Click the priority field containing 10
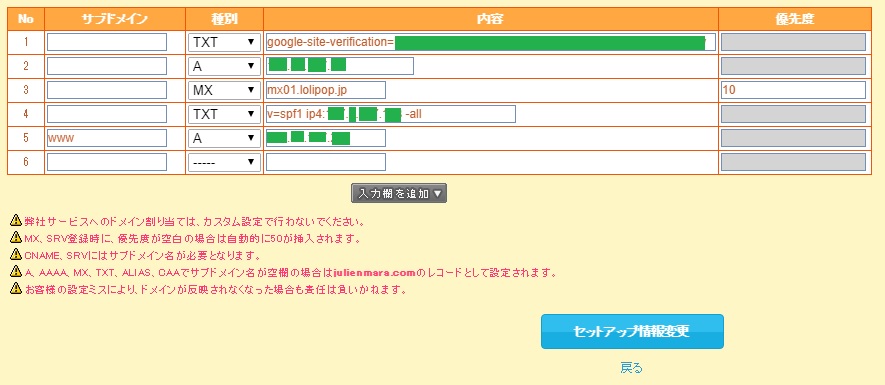Viewport: 885px width, 385px height. coord(793,90)
